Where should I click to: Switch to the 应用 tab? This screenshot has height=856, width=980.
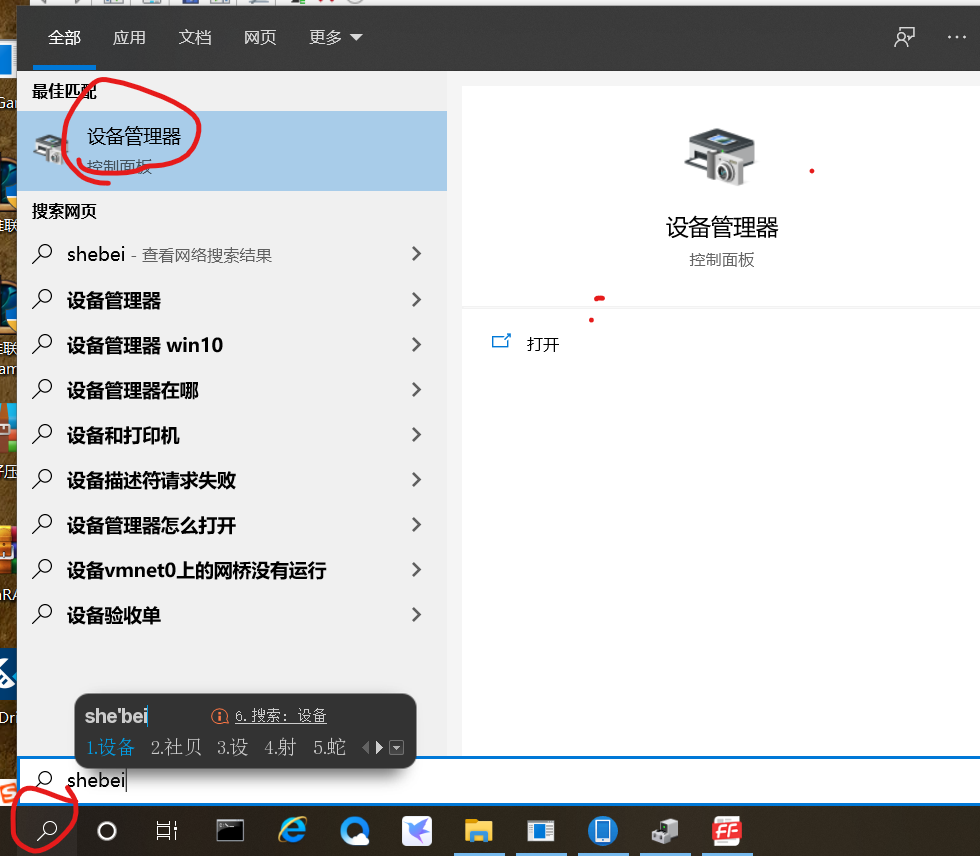pos(129,37)
